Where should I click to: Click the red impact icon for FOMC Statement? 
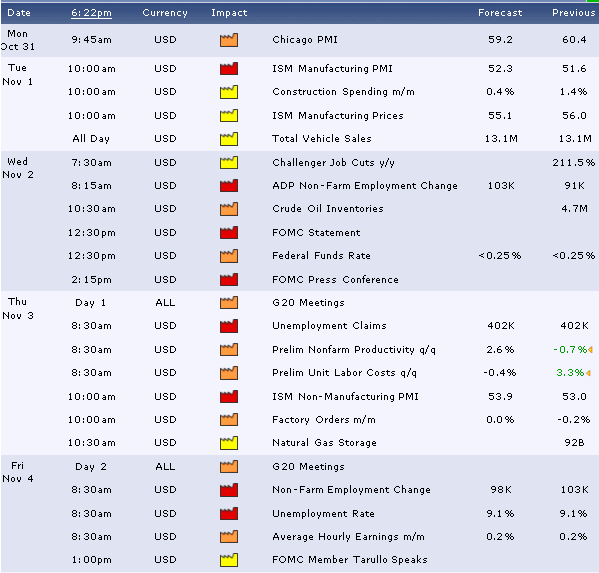(x=229, y=233)
